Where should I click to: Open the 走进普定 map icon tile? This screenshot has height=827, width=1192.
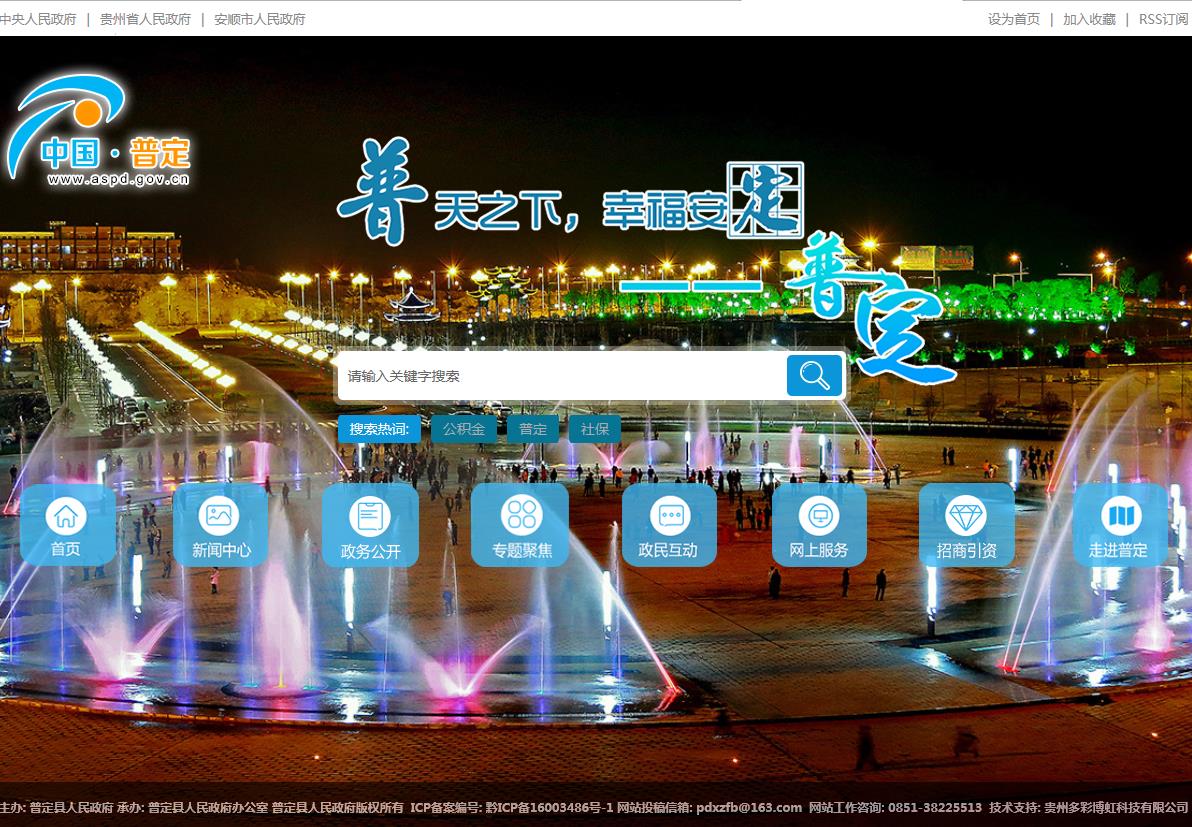click(1120, 526)
